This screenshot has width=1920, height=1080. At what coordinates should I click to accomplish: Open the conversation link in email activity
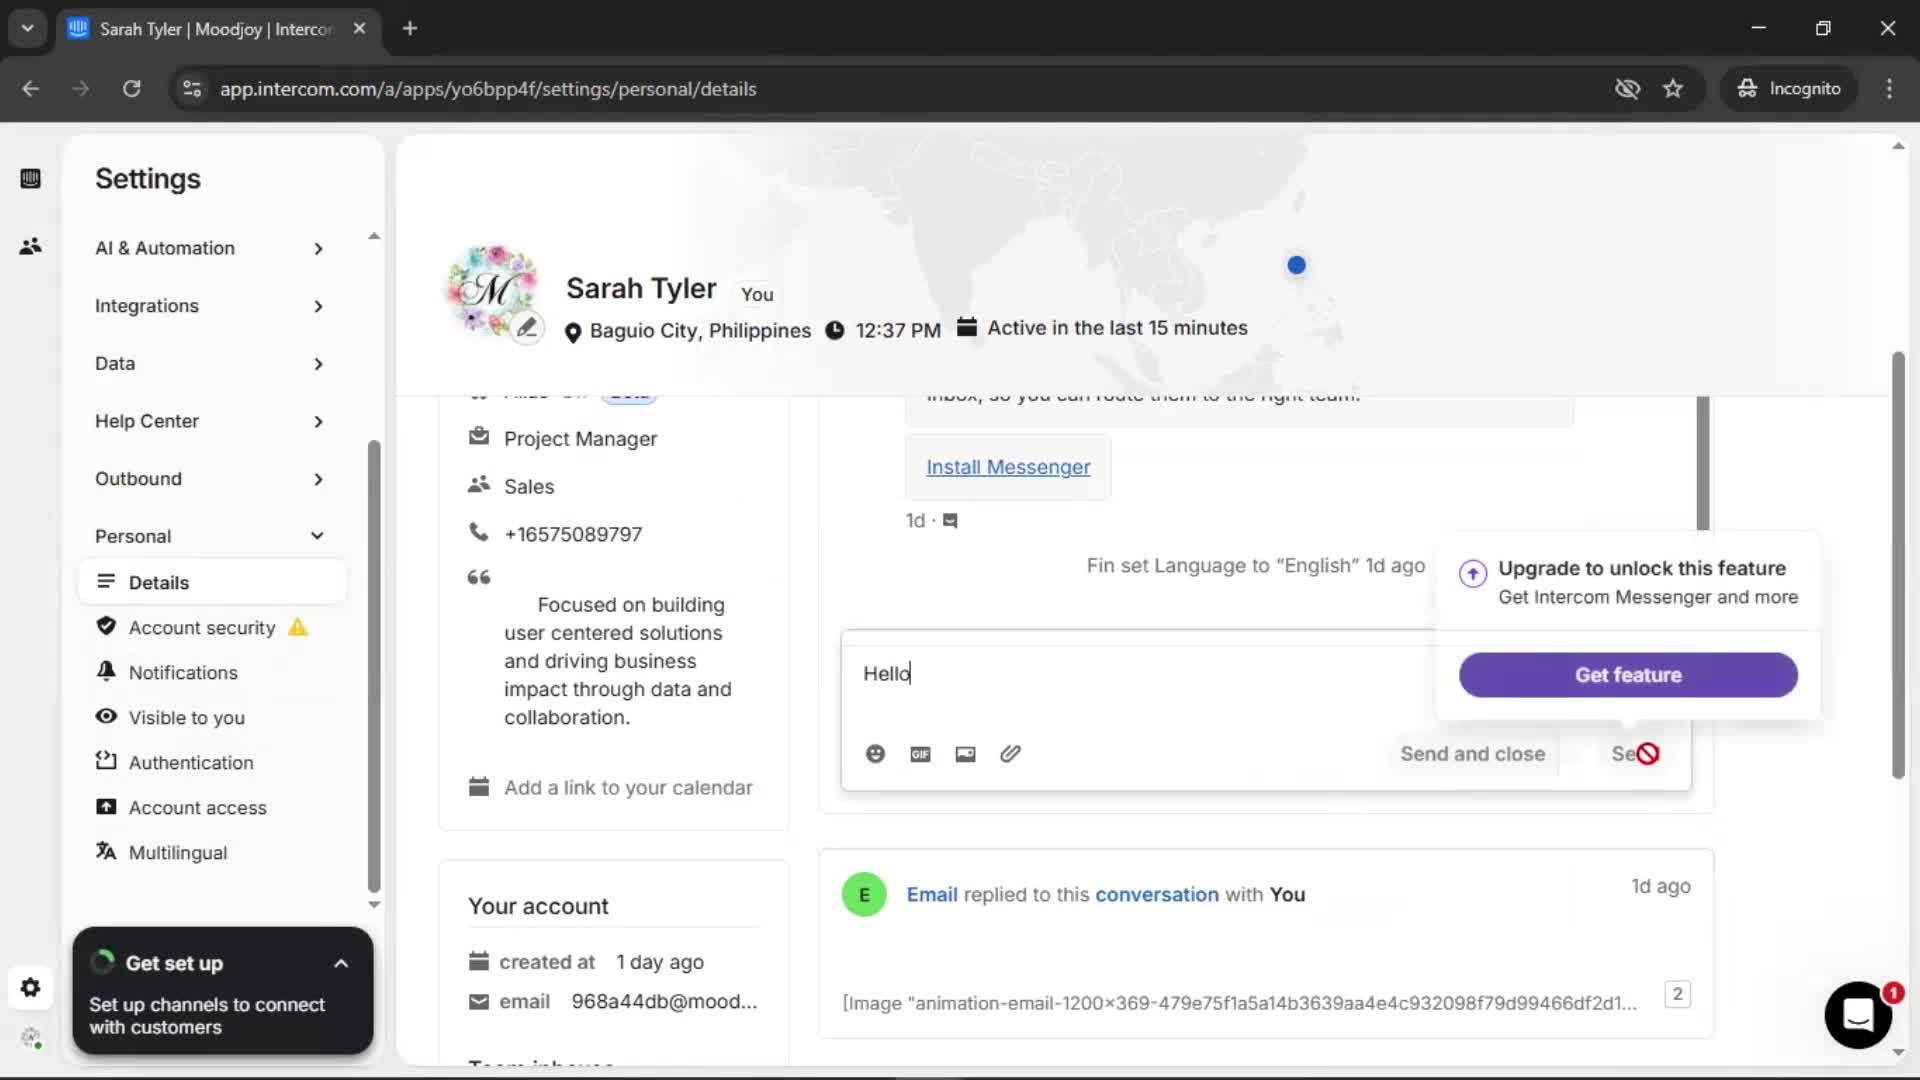(x=1157, y=895)
